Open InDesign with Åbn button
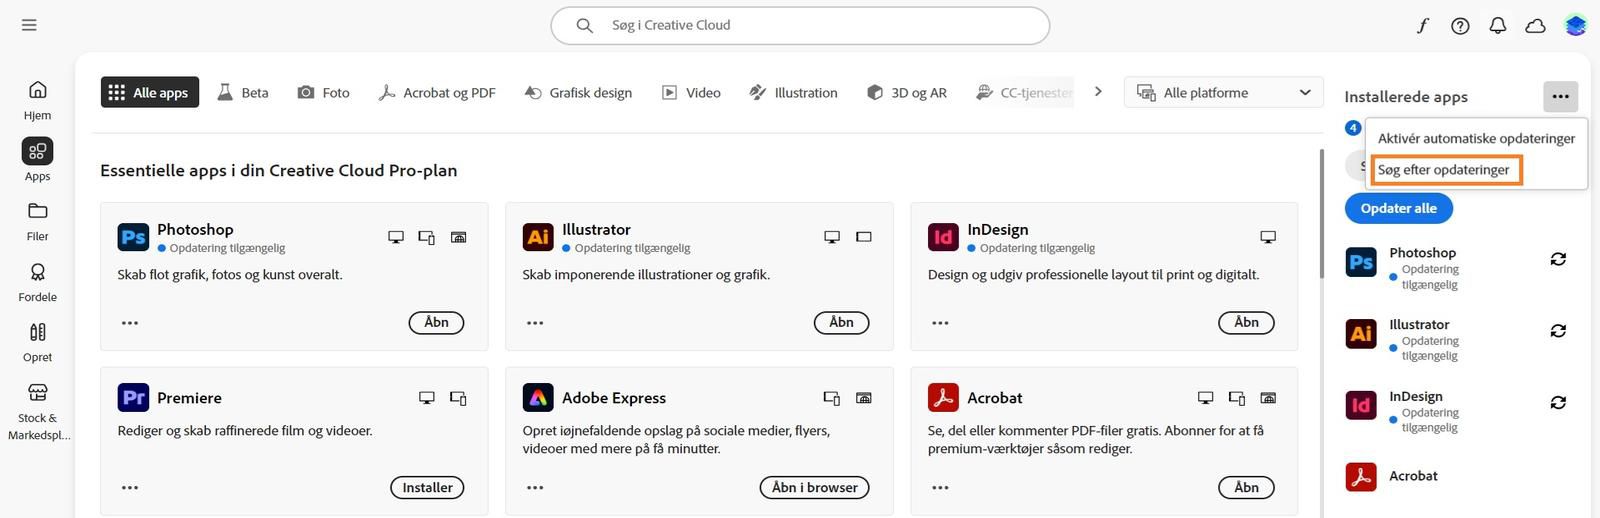This screenshot has height=518, width=1600. [1246, 322]
